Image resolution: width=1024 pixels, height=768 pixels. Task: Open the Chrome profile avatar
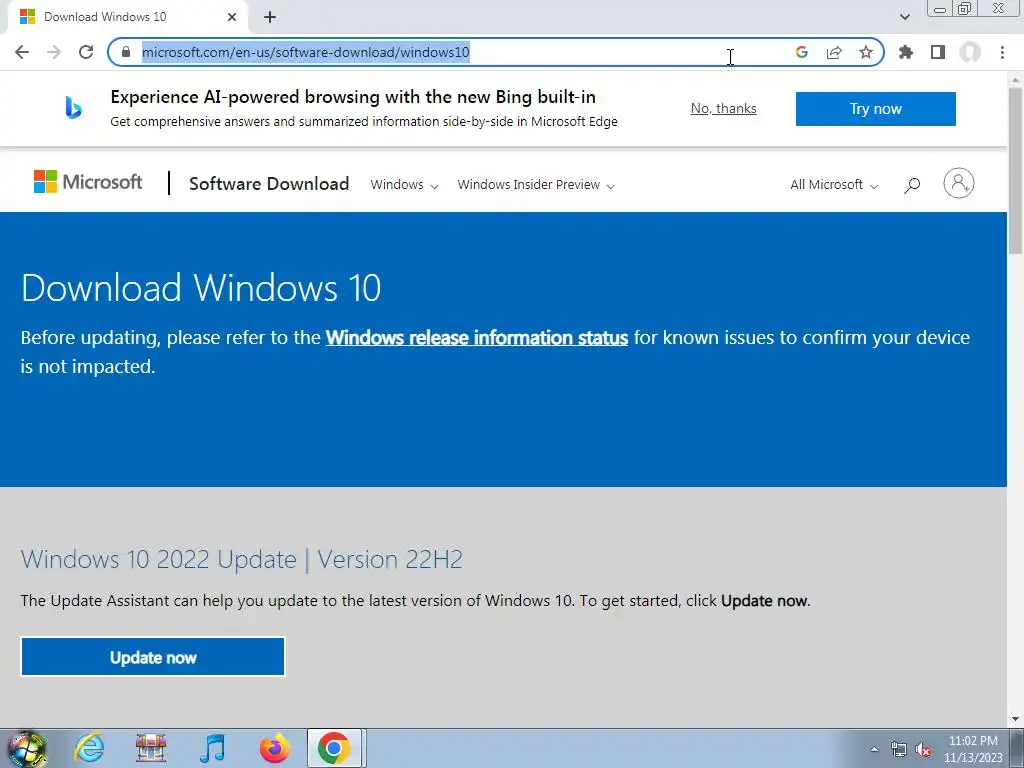point(970,52)
